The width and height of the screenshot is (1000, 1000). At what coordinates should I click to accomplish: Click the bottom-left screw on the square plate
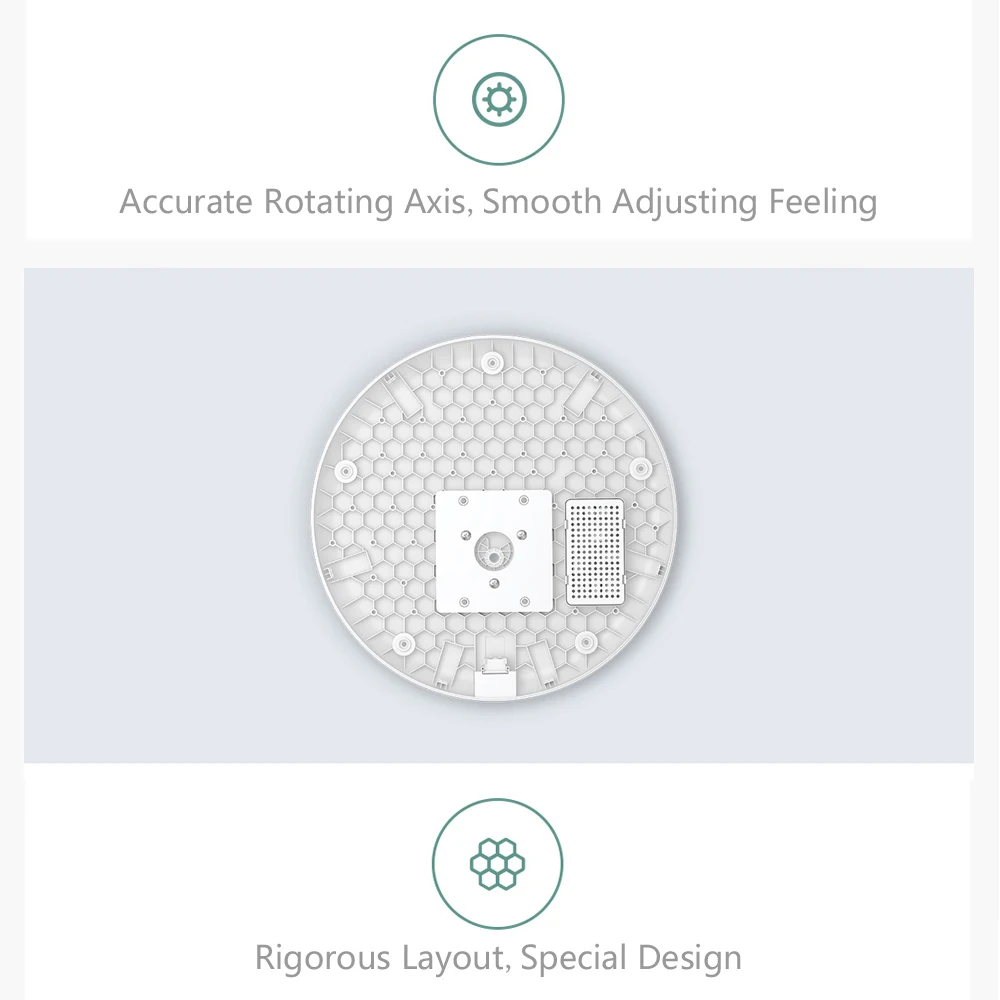tap(464, 602)
